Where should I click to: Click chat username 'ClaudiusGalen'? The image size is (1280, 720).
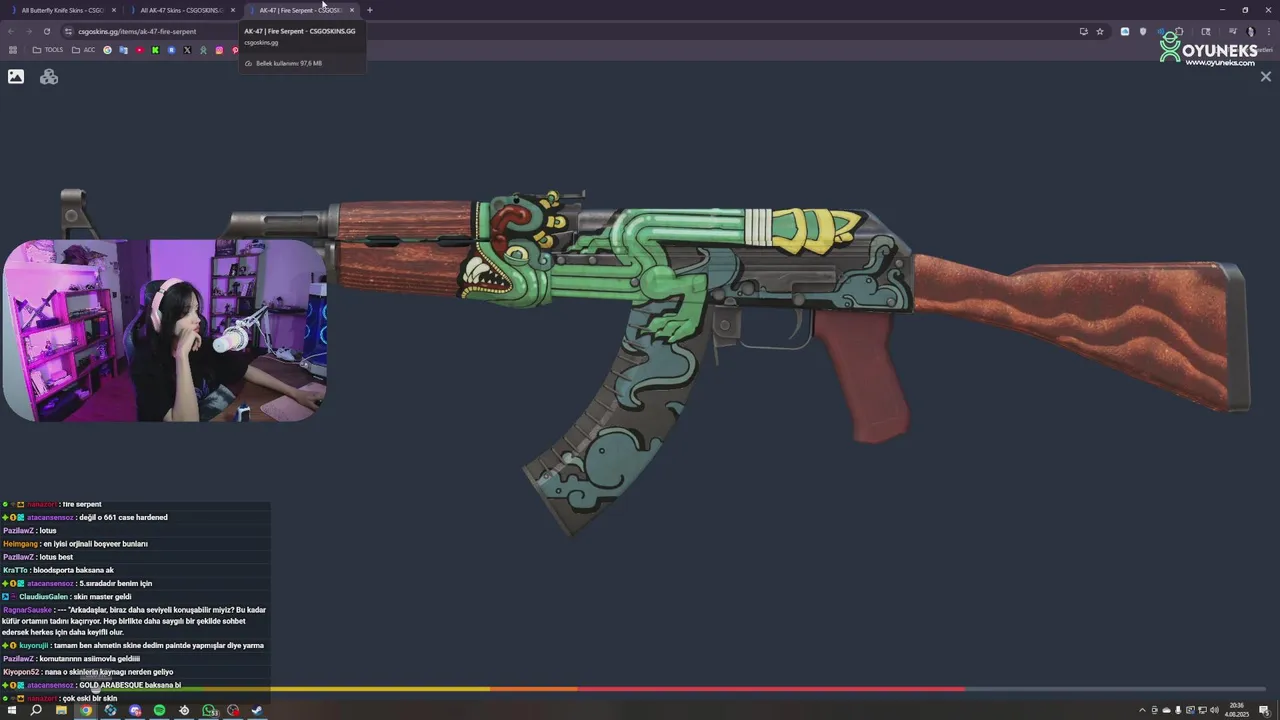coord(43,597)
